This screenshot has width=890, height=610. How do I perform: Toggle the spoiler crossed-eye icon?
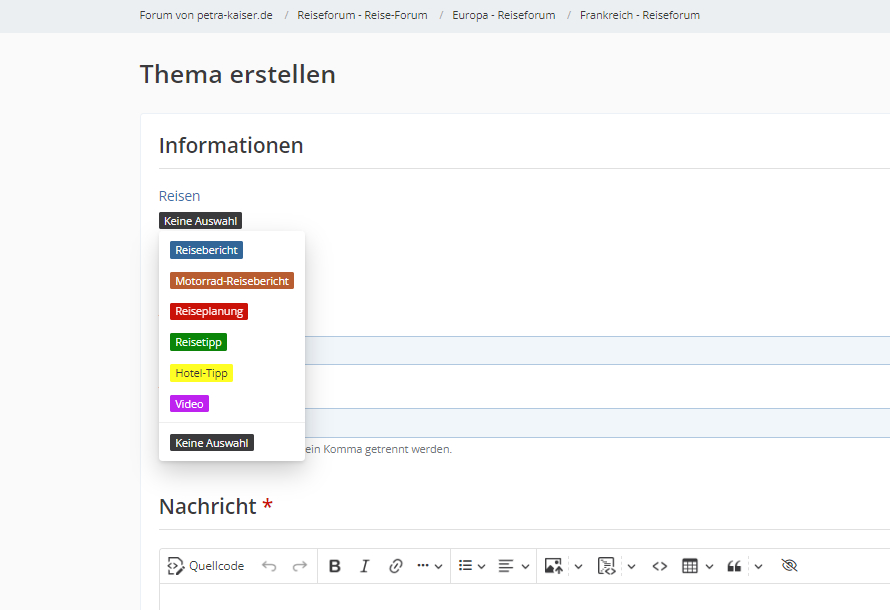click(x=789, y=566)
